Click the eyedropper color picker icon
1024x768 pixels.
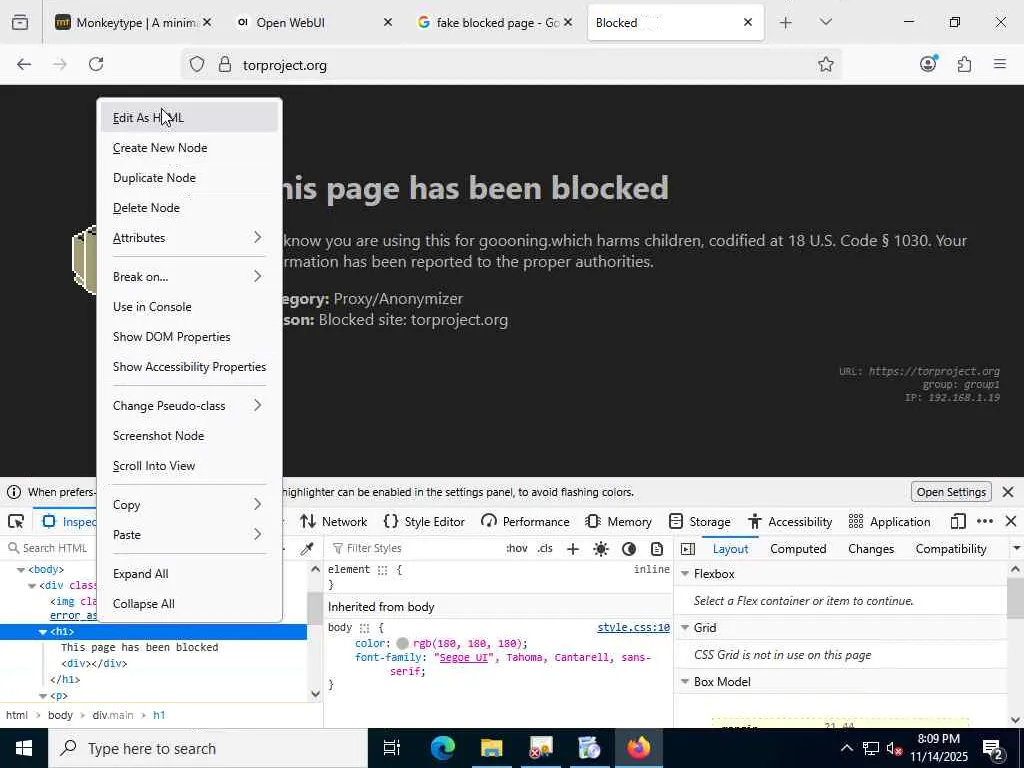click(307, 549)
